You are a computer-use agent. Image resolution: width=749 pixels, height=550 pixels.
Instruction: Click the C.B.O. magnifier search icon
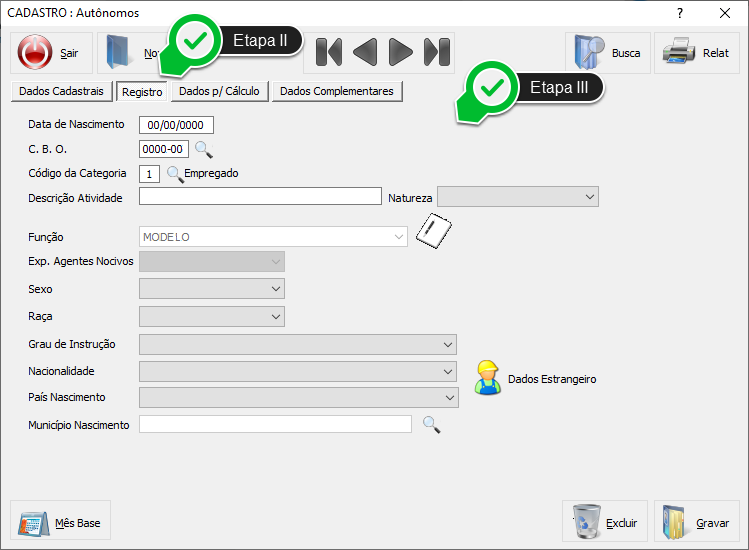coord(203,150)
